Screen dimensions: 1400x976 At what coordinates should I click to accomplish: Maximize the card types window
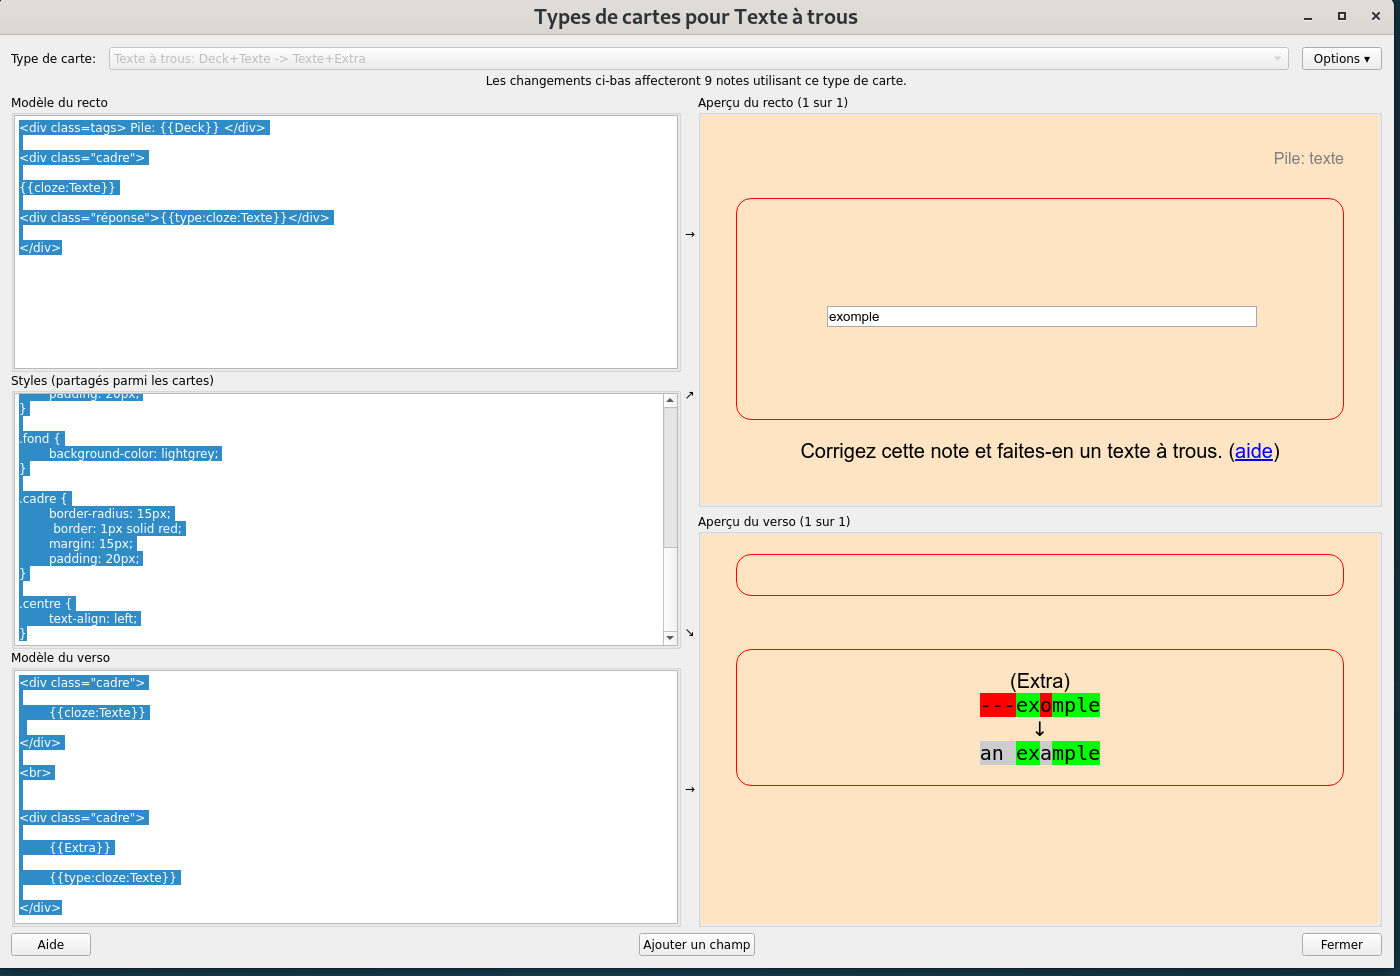1342,17
